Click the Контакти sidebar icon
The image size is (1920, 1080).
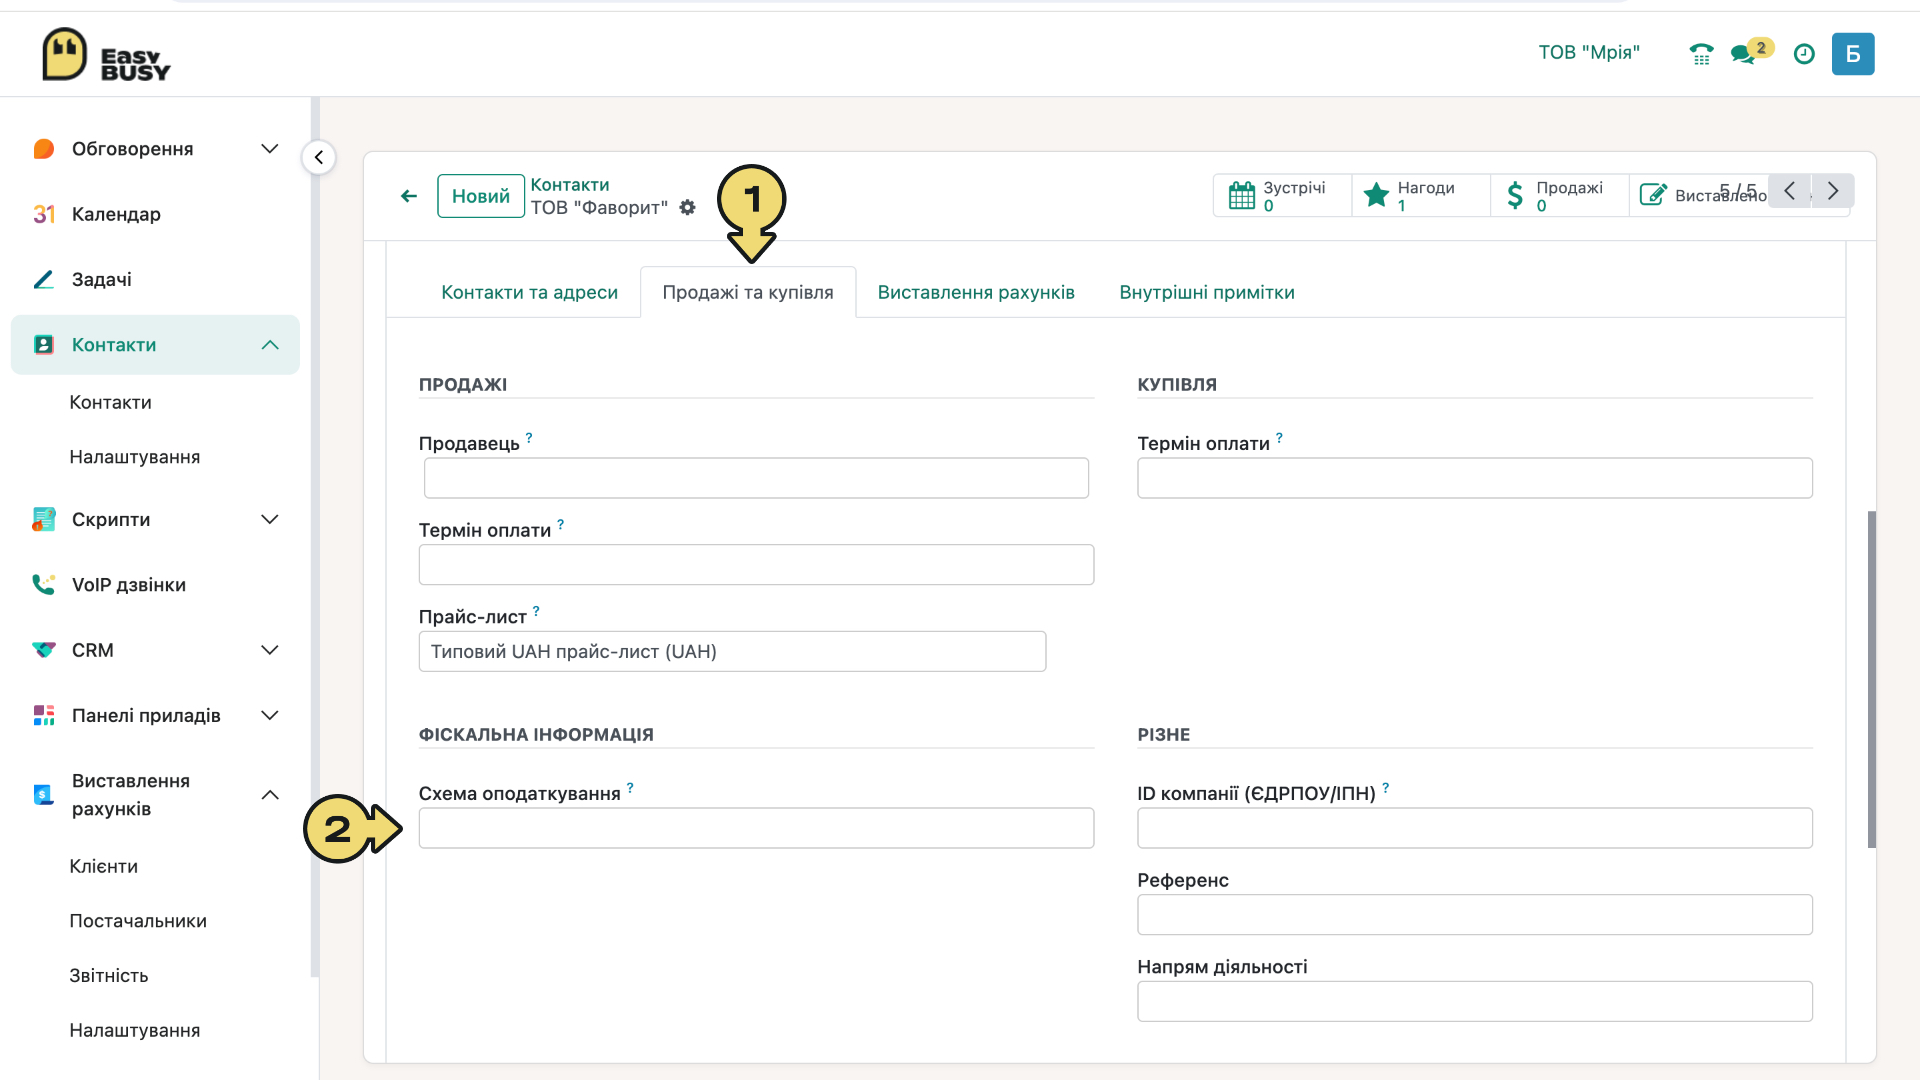point(43,345)
